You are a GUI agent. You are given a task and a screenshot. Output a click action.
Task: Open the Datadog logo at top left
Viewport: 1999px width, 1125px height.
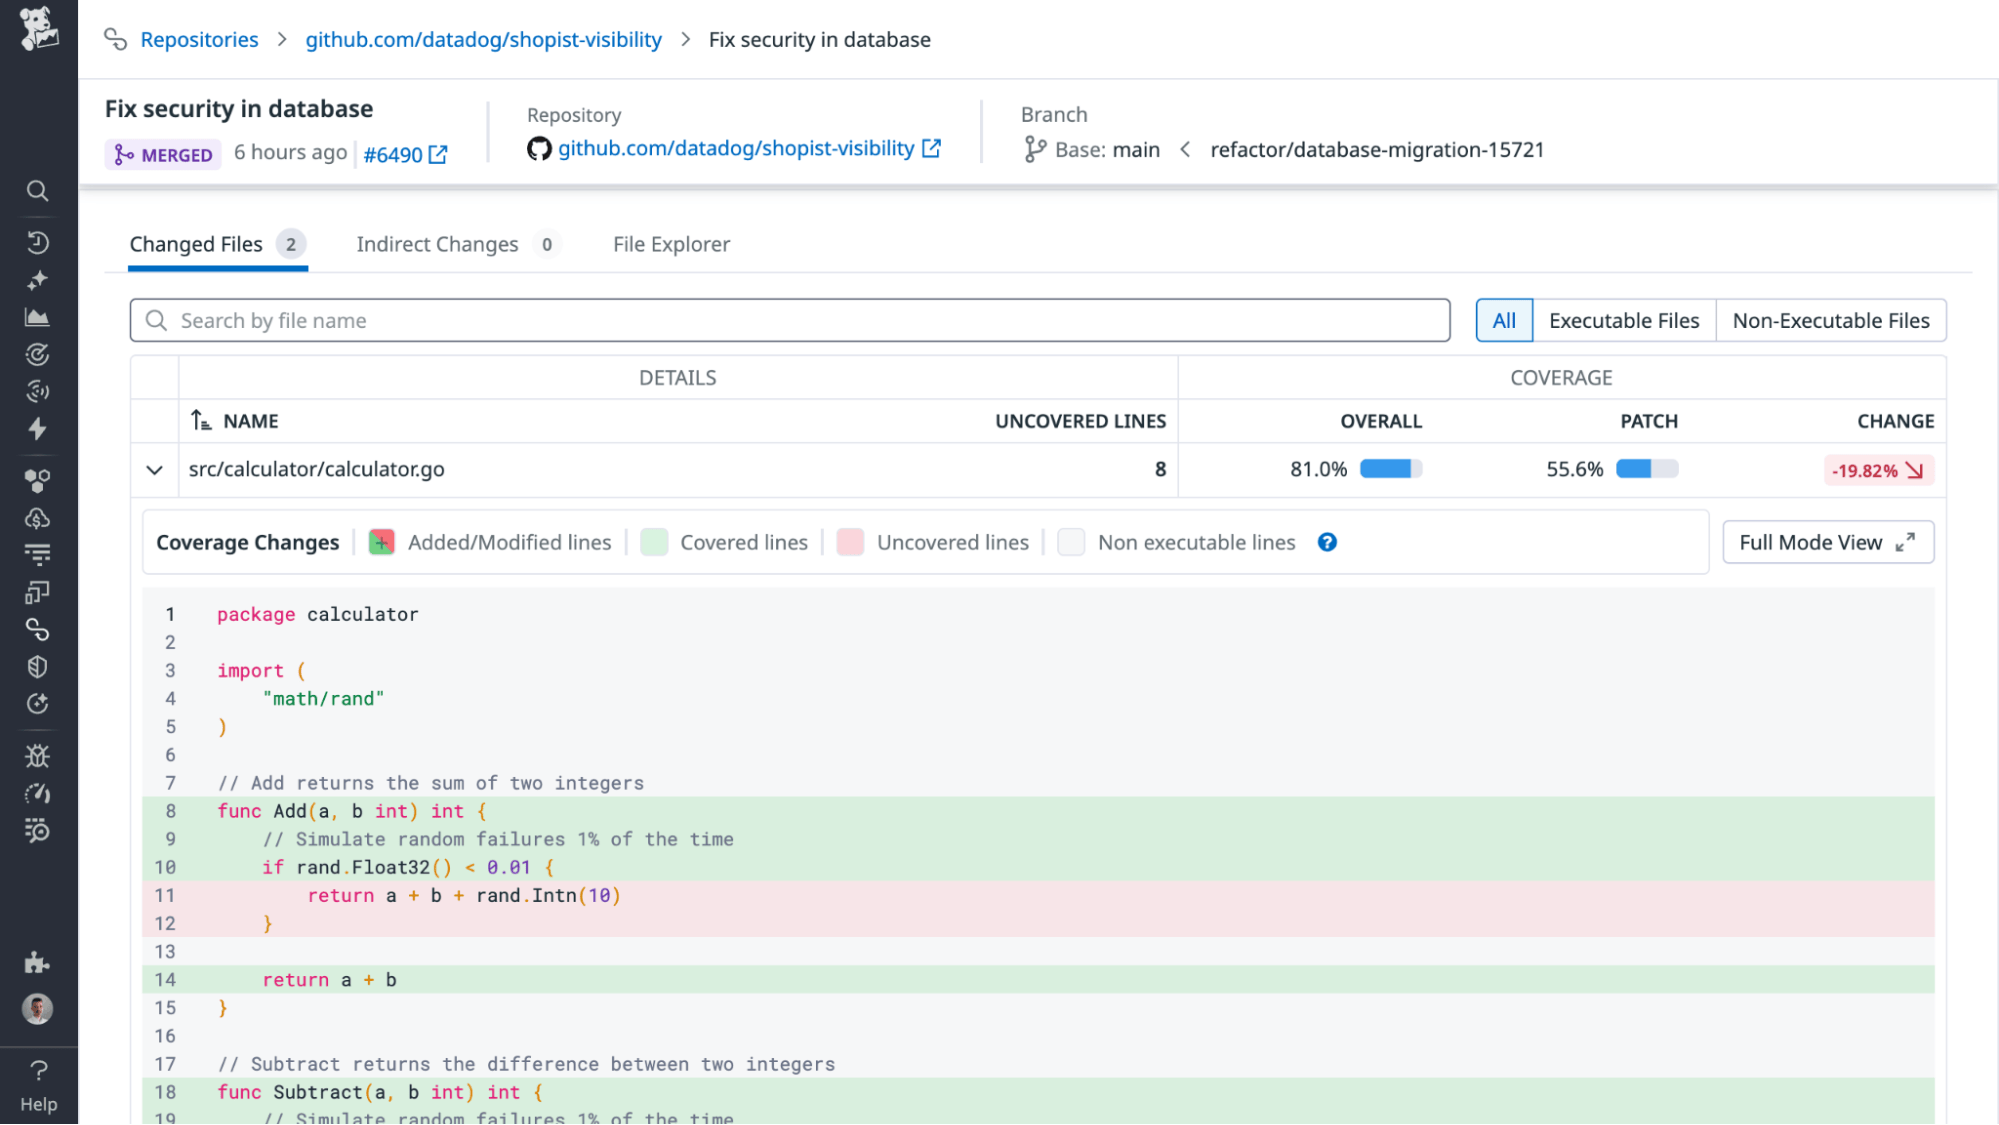[x=38, y=30]
